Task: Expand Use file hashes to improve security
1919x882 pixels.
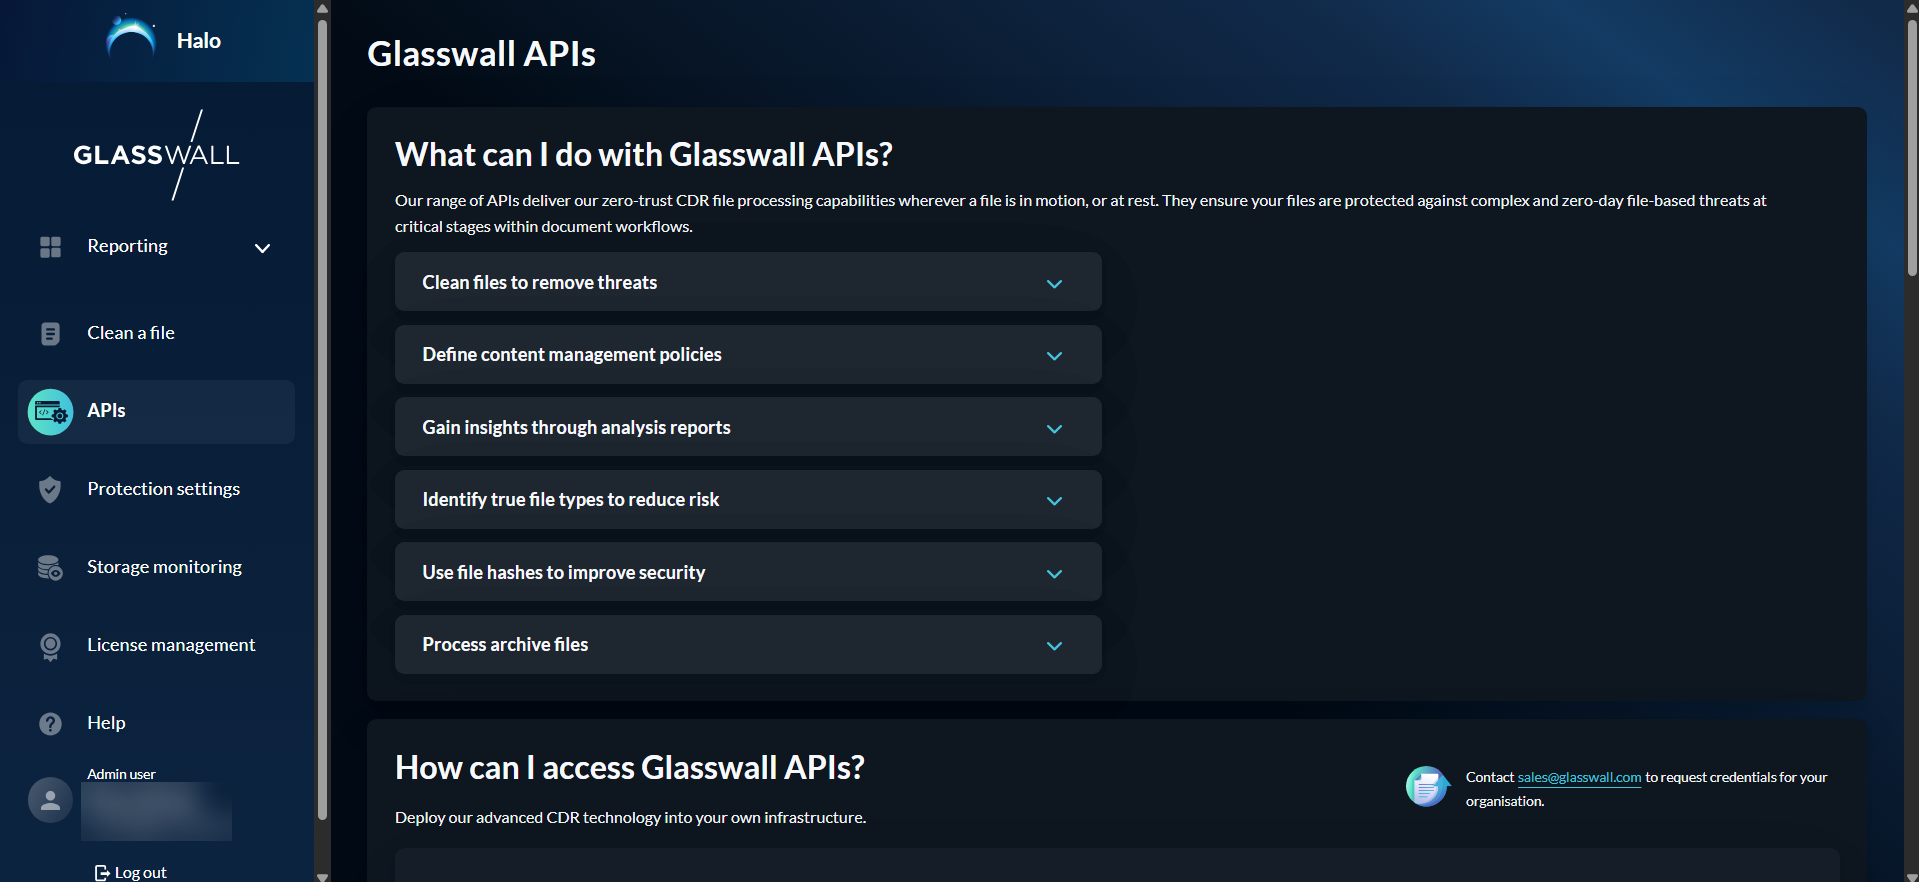Action: [x=1053, y=574]
